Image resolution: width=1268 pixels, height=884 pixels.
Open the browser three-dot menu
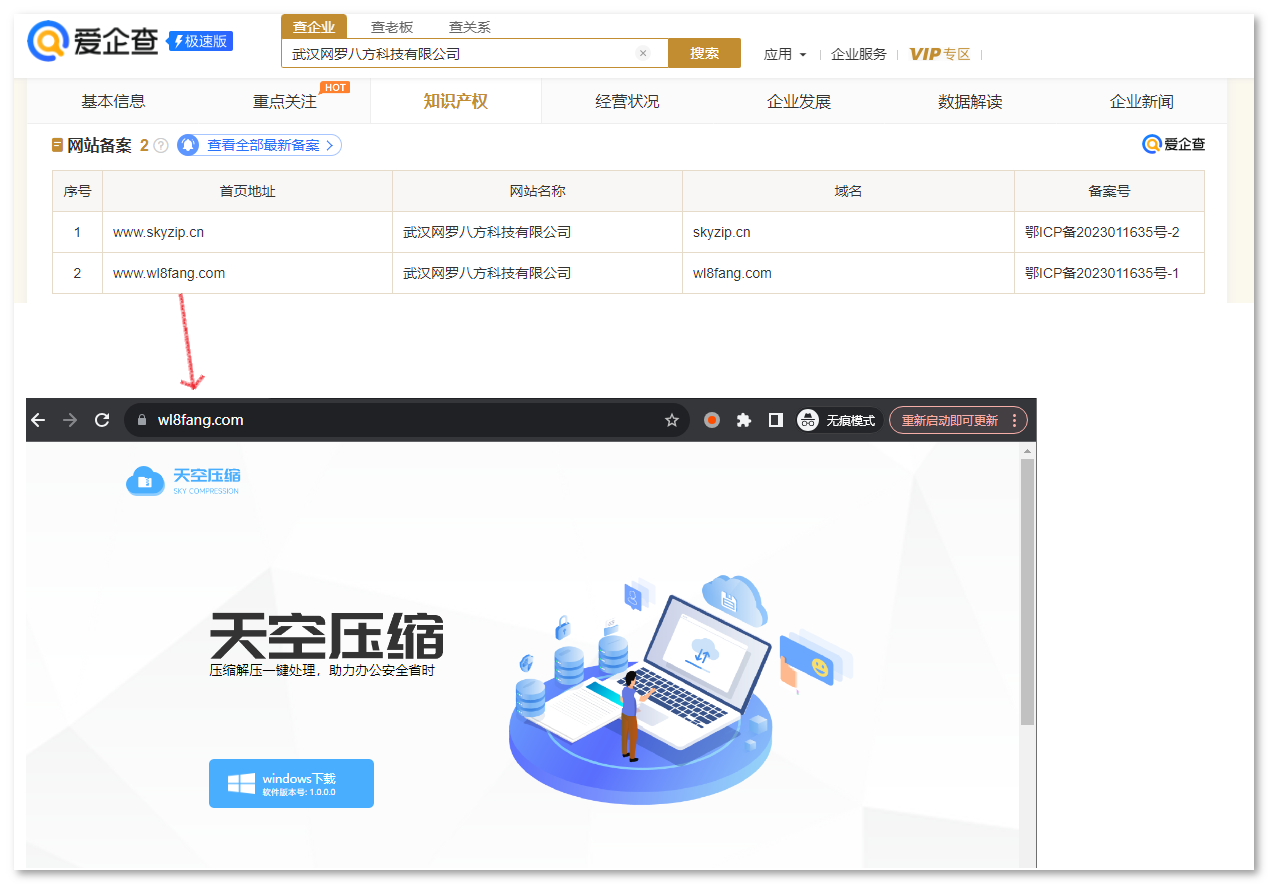[1015, 420]
